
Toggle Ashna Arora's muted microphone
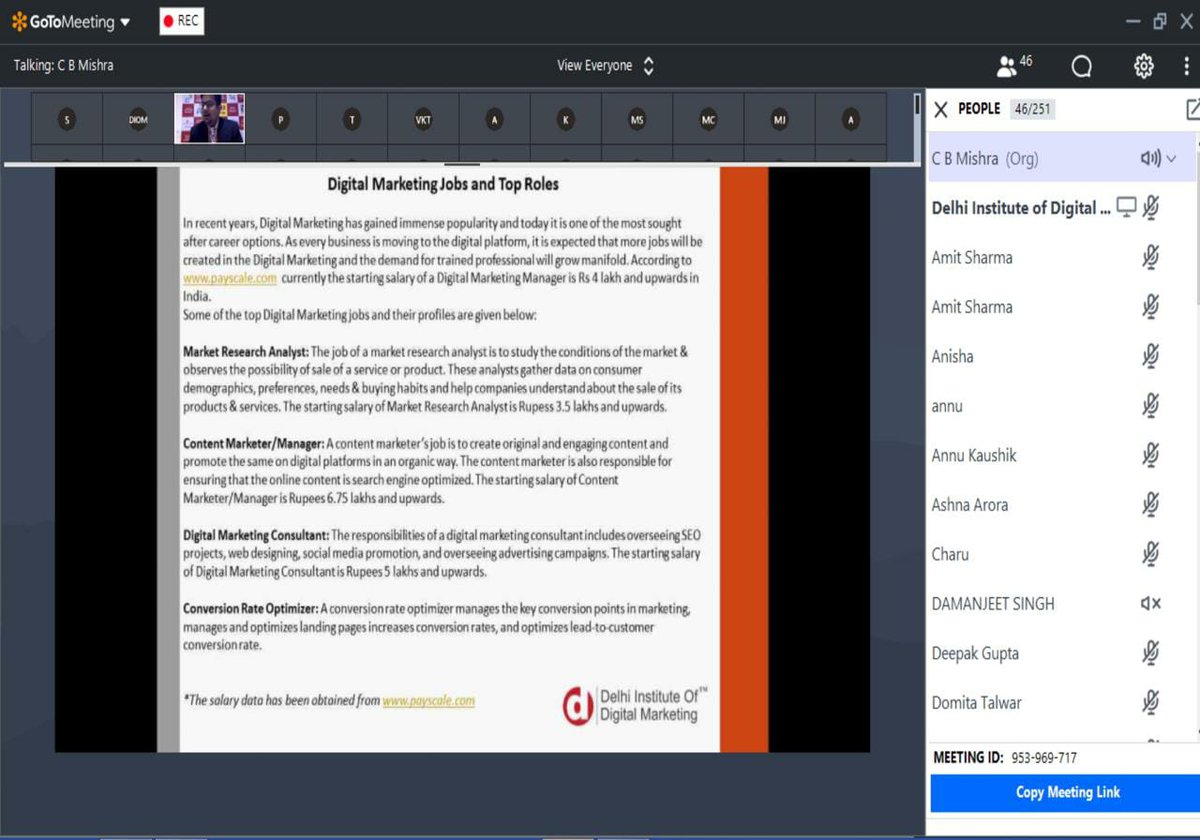tap(1151, 505)
